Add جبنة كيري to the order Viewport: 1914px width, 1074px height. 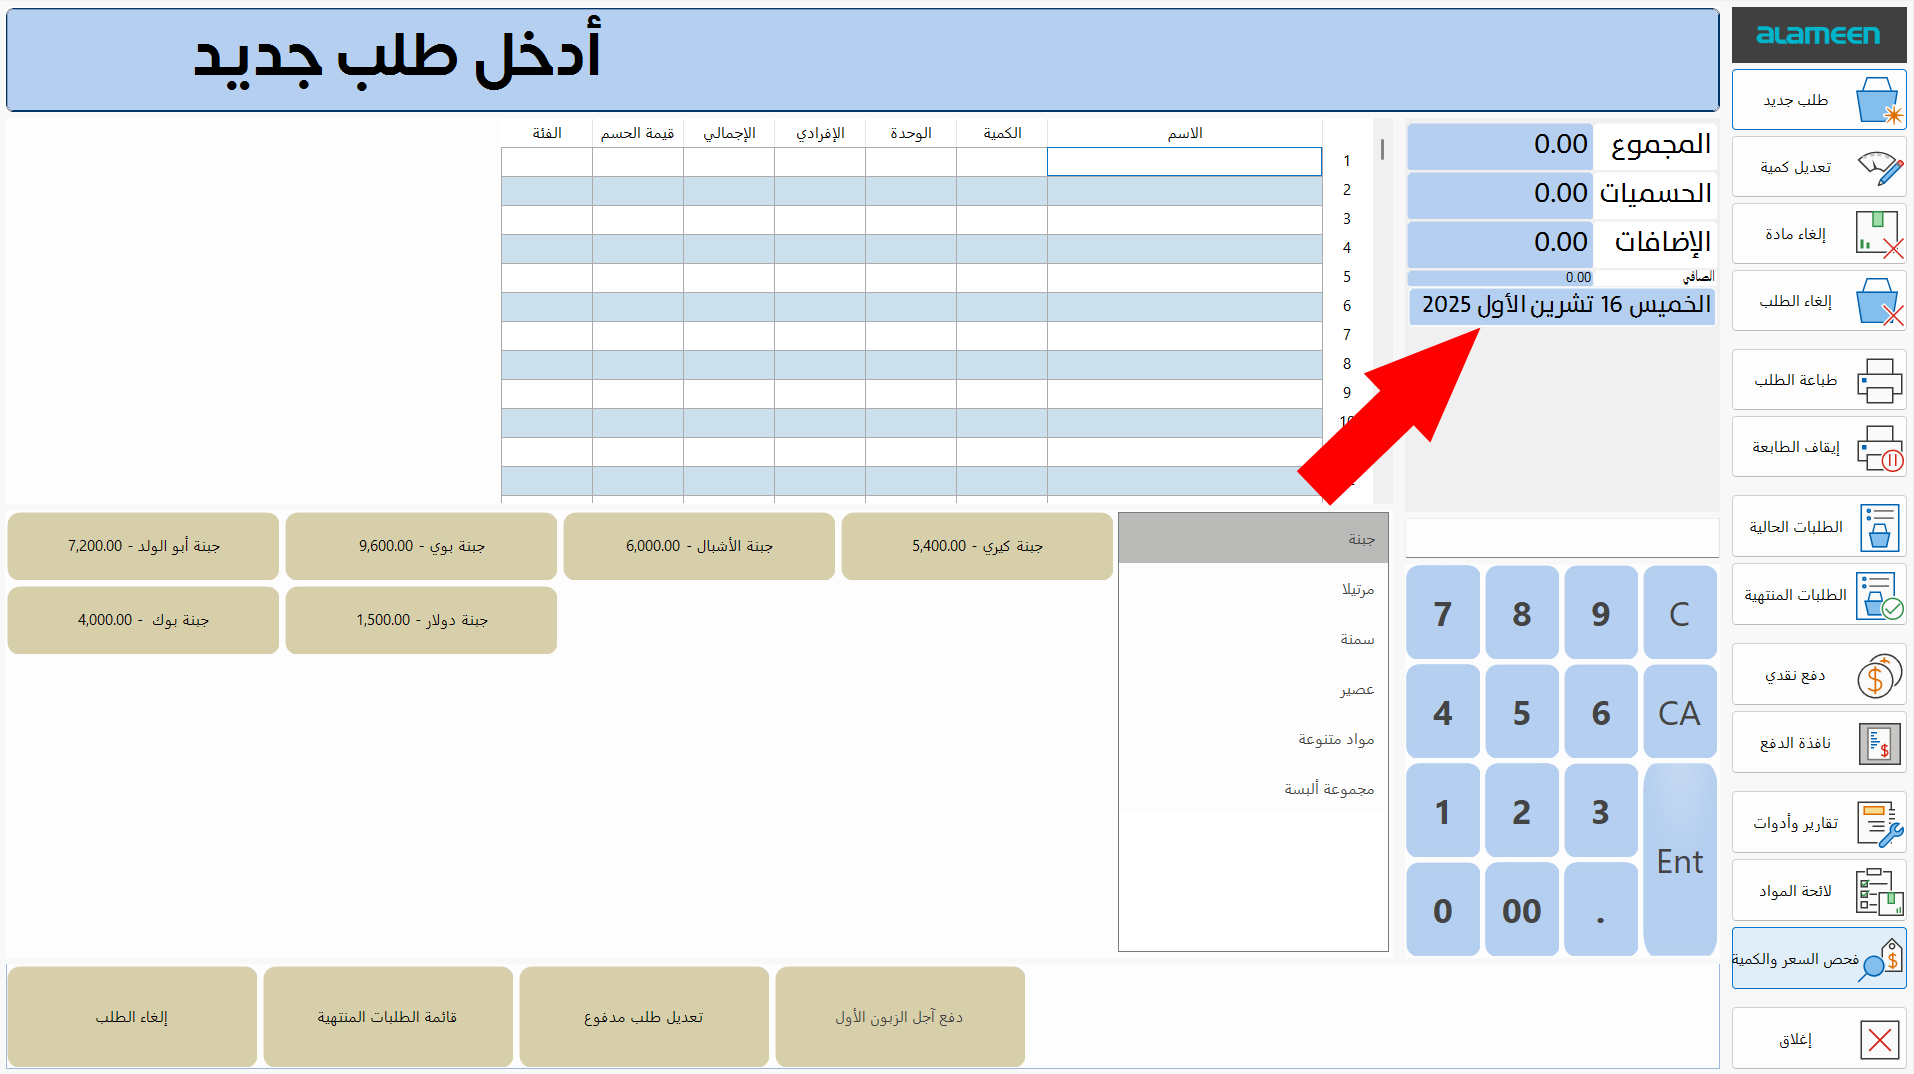tap(976, 546)
